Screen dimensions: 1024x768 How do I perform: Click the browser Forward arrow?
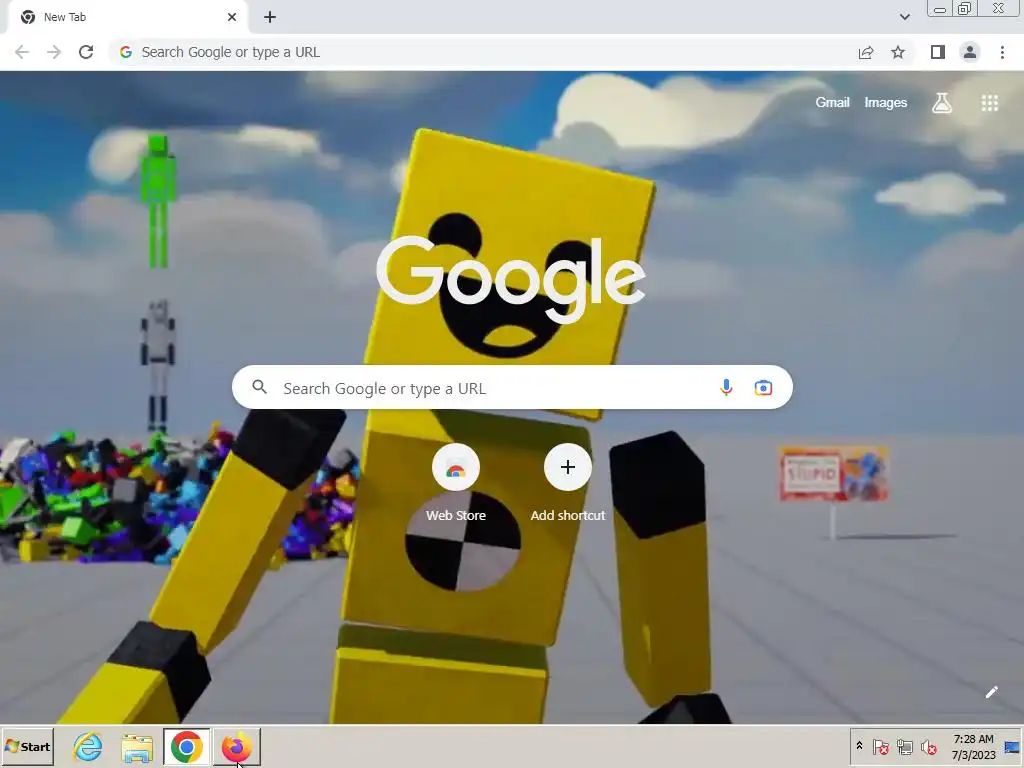[54, 52]
